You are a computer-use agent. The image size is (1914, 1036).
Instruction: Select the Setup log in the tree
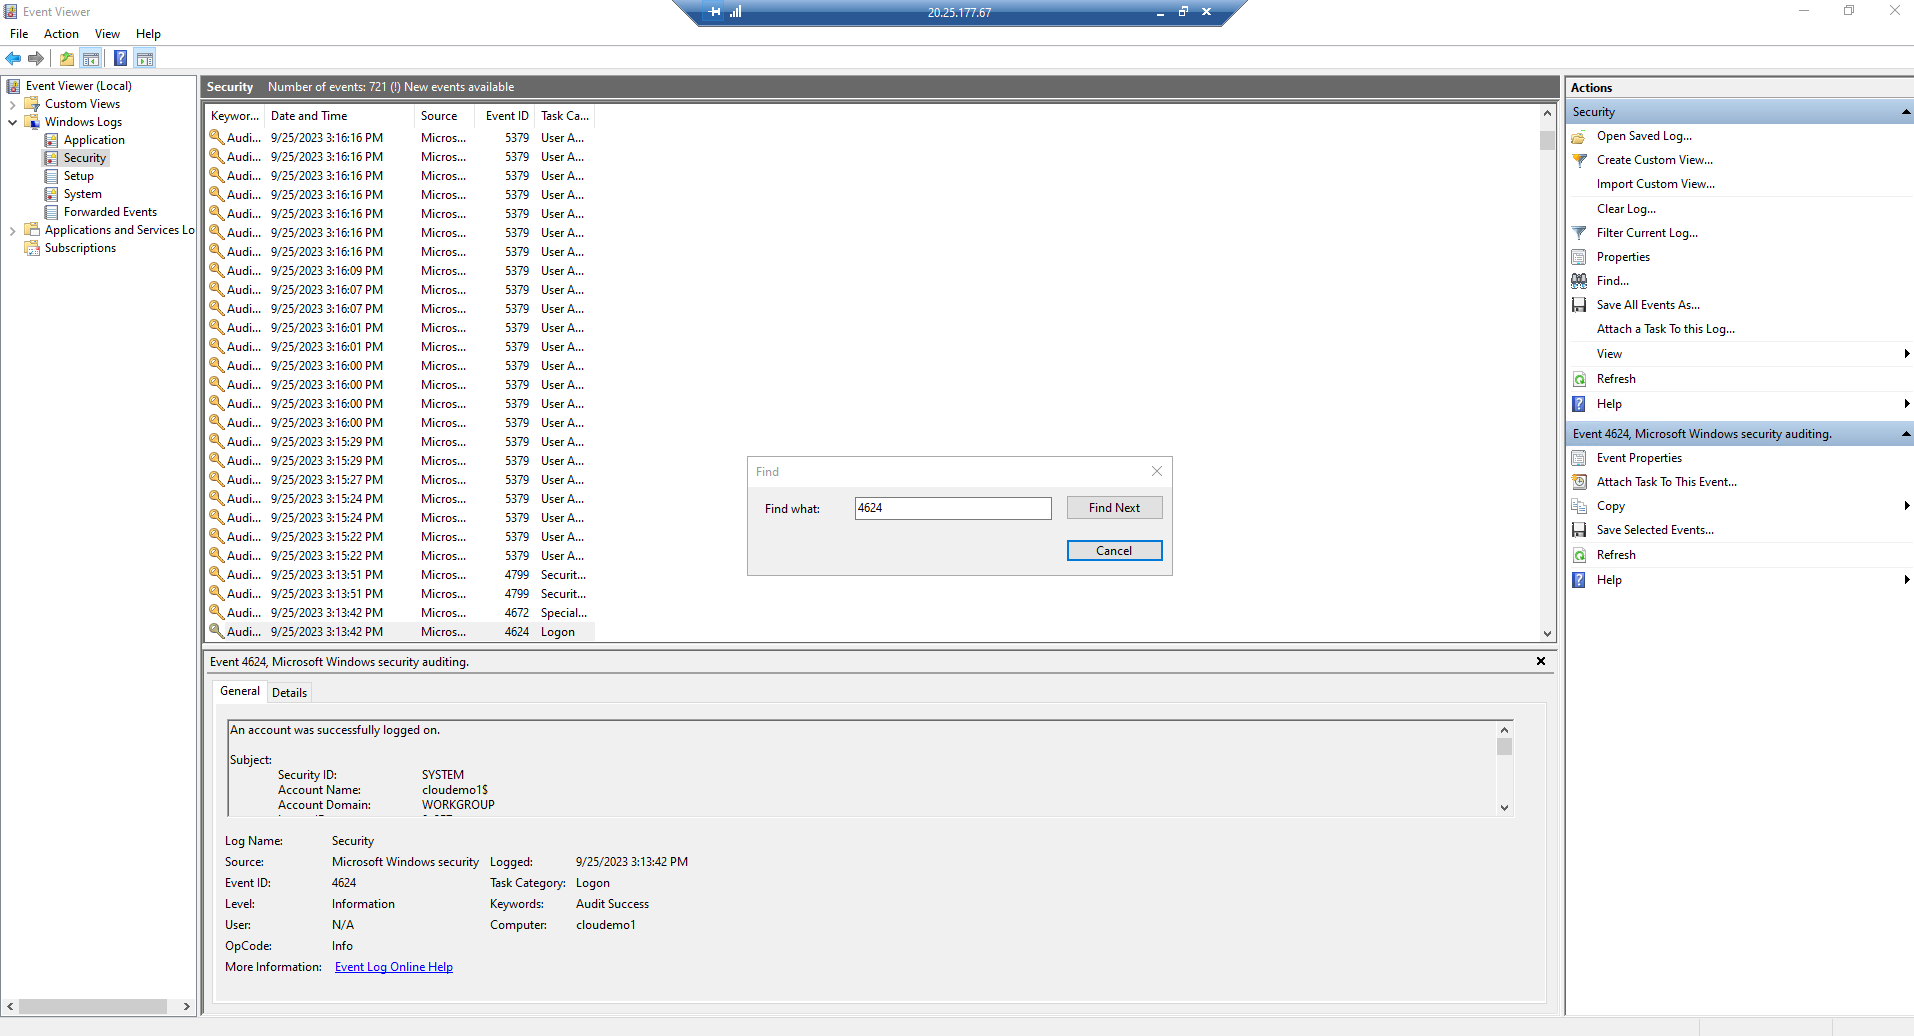pyautogui.click(x=78, y=176)
